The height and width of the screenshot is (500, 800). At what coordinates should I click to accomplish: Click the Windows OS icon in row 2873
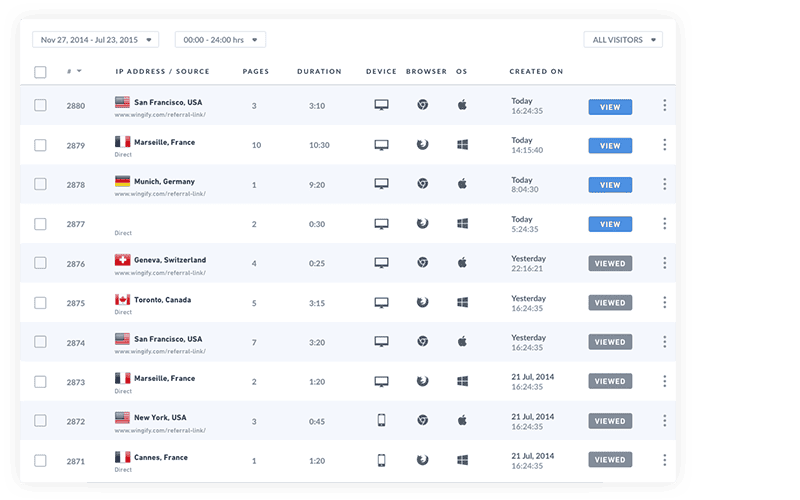click(x=462, y=381)
